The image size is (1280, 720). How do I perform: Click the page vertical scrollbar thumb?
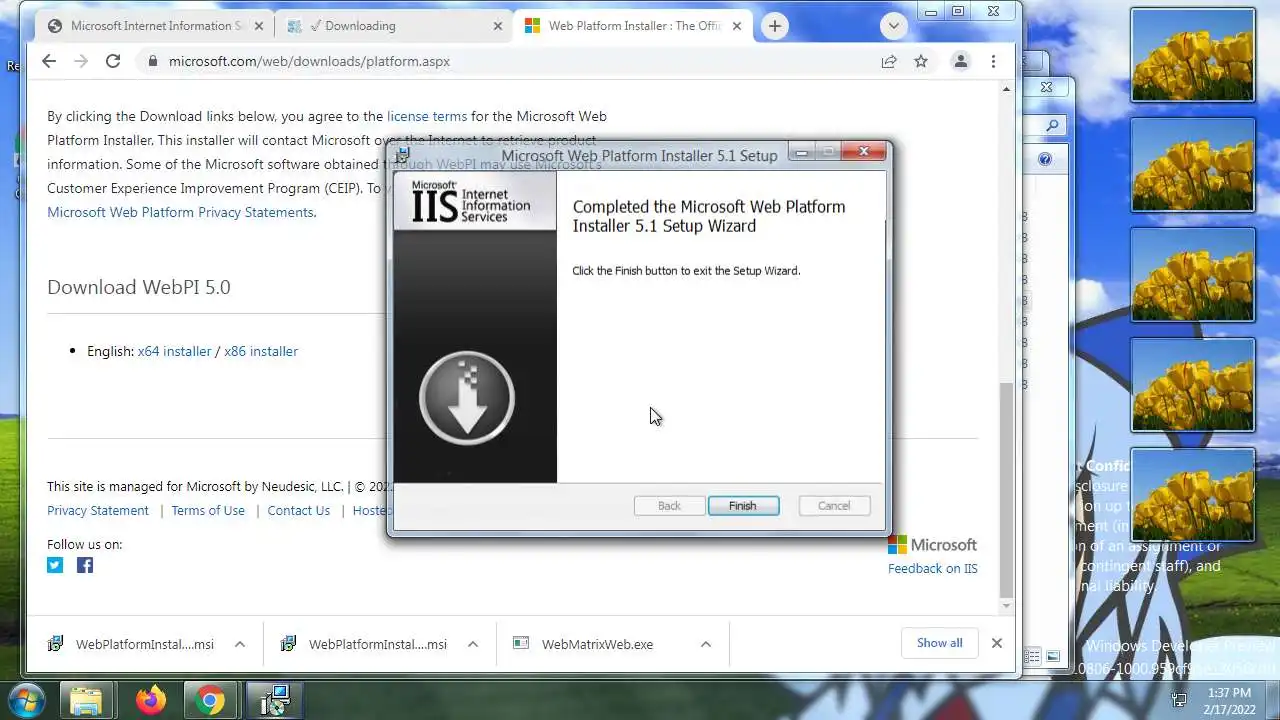click(x=1007, y=488)
